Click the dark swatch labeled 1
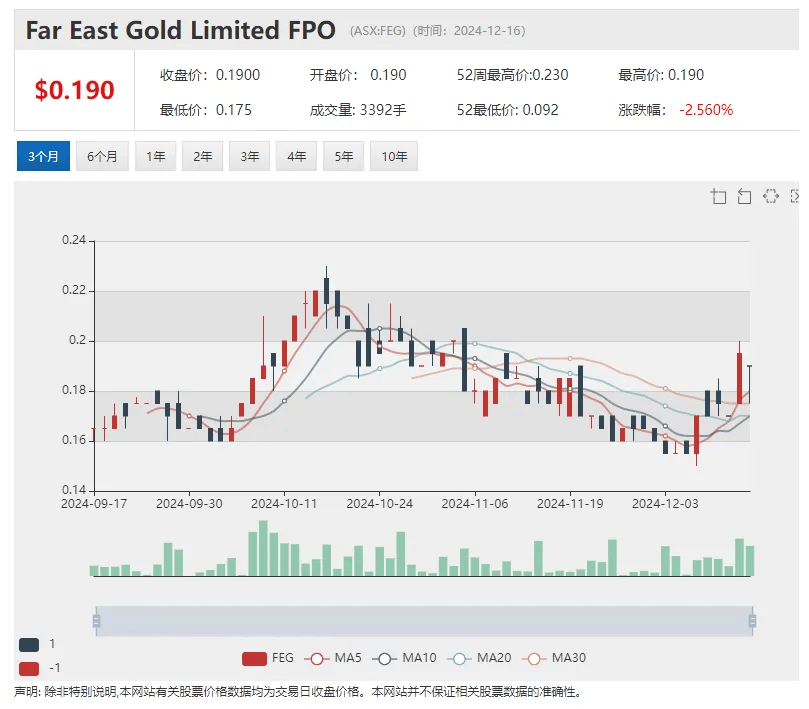Viewport: 809px width, 709px height. pyautogui.click(x=29, y=645)
